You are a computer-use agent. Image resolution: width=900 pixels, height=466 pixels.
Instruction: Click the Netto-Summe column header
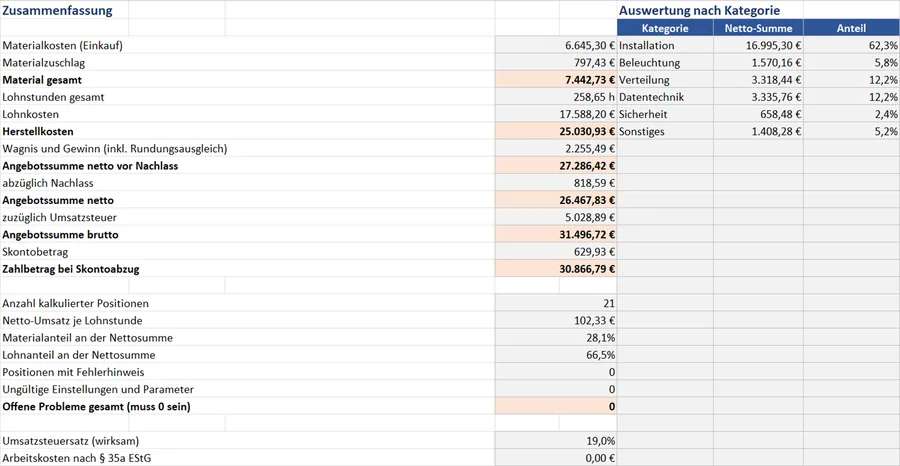coord(758,28)
